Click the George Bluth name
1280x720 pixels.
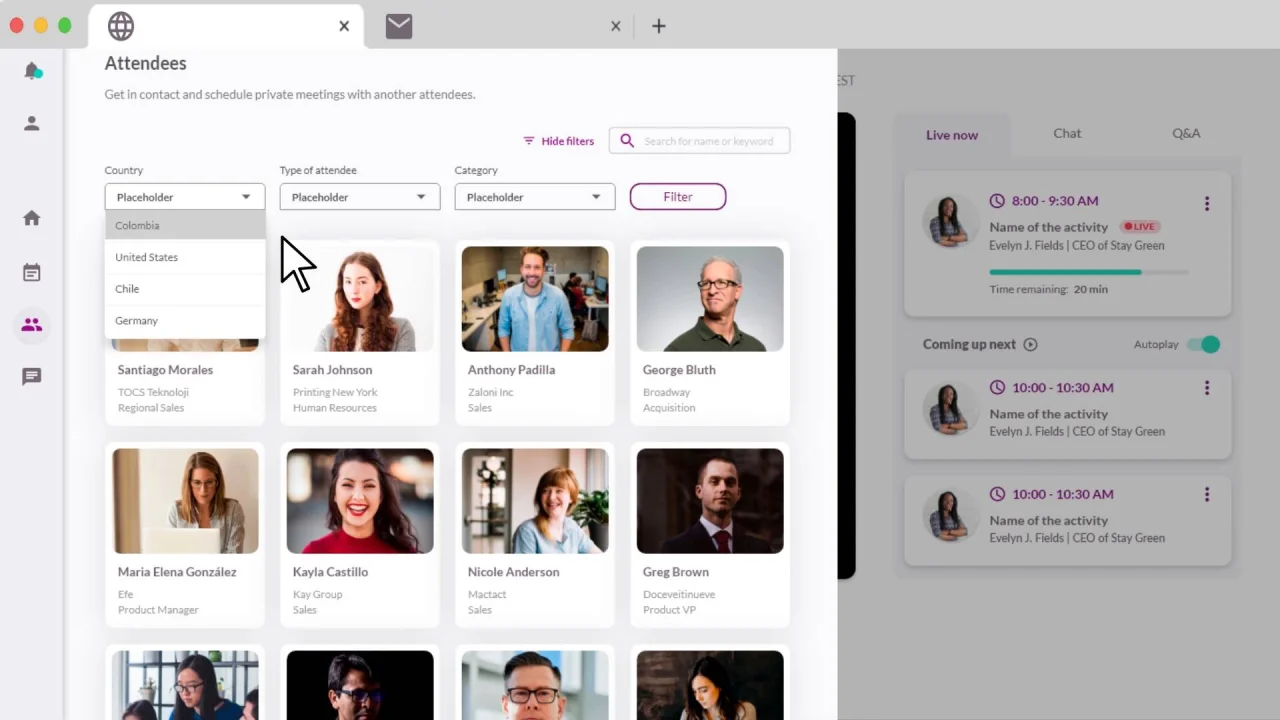click(679, 370)
